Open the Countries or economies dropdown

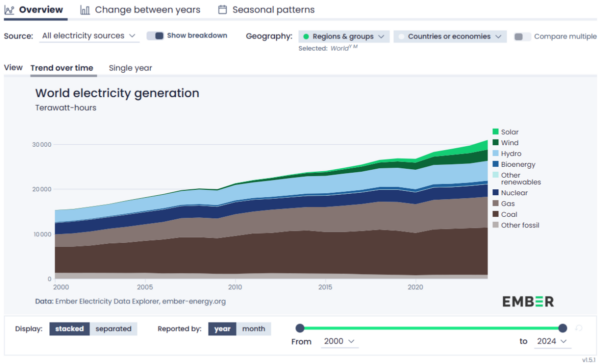(450, 36)
